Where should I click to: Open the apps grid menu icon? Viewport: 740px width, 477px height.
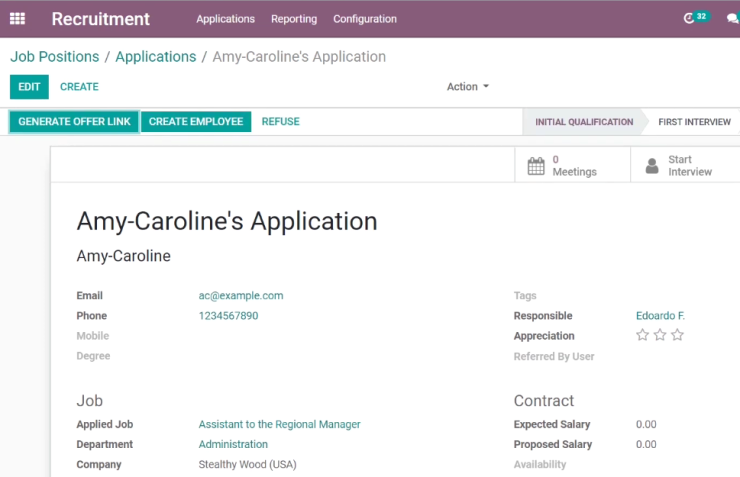pyautogui.click(x=17, y=18)
